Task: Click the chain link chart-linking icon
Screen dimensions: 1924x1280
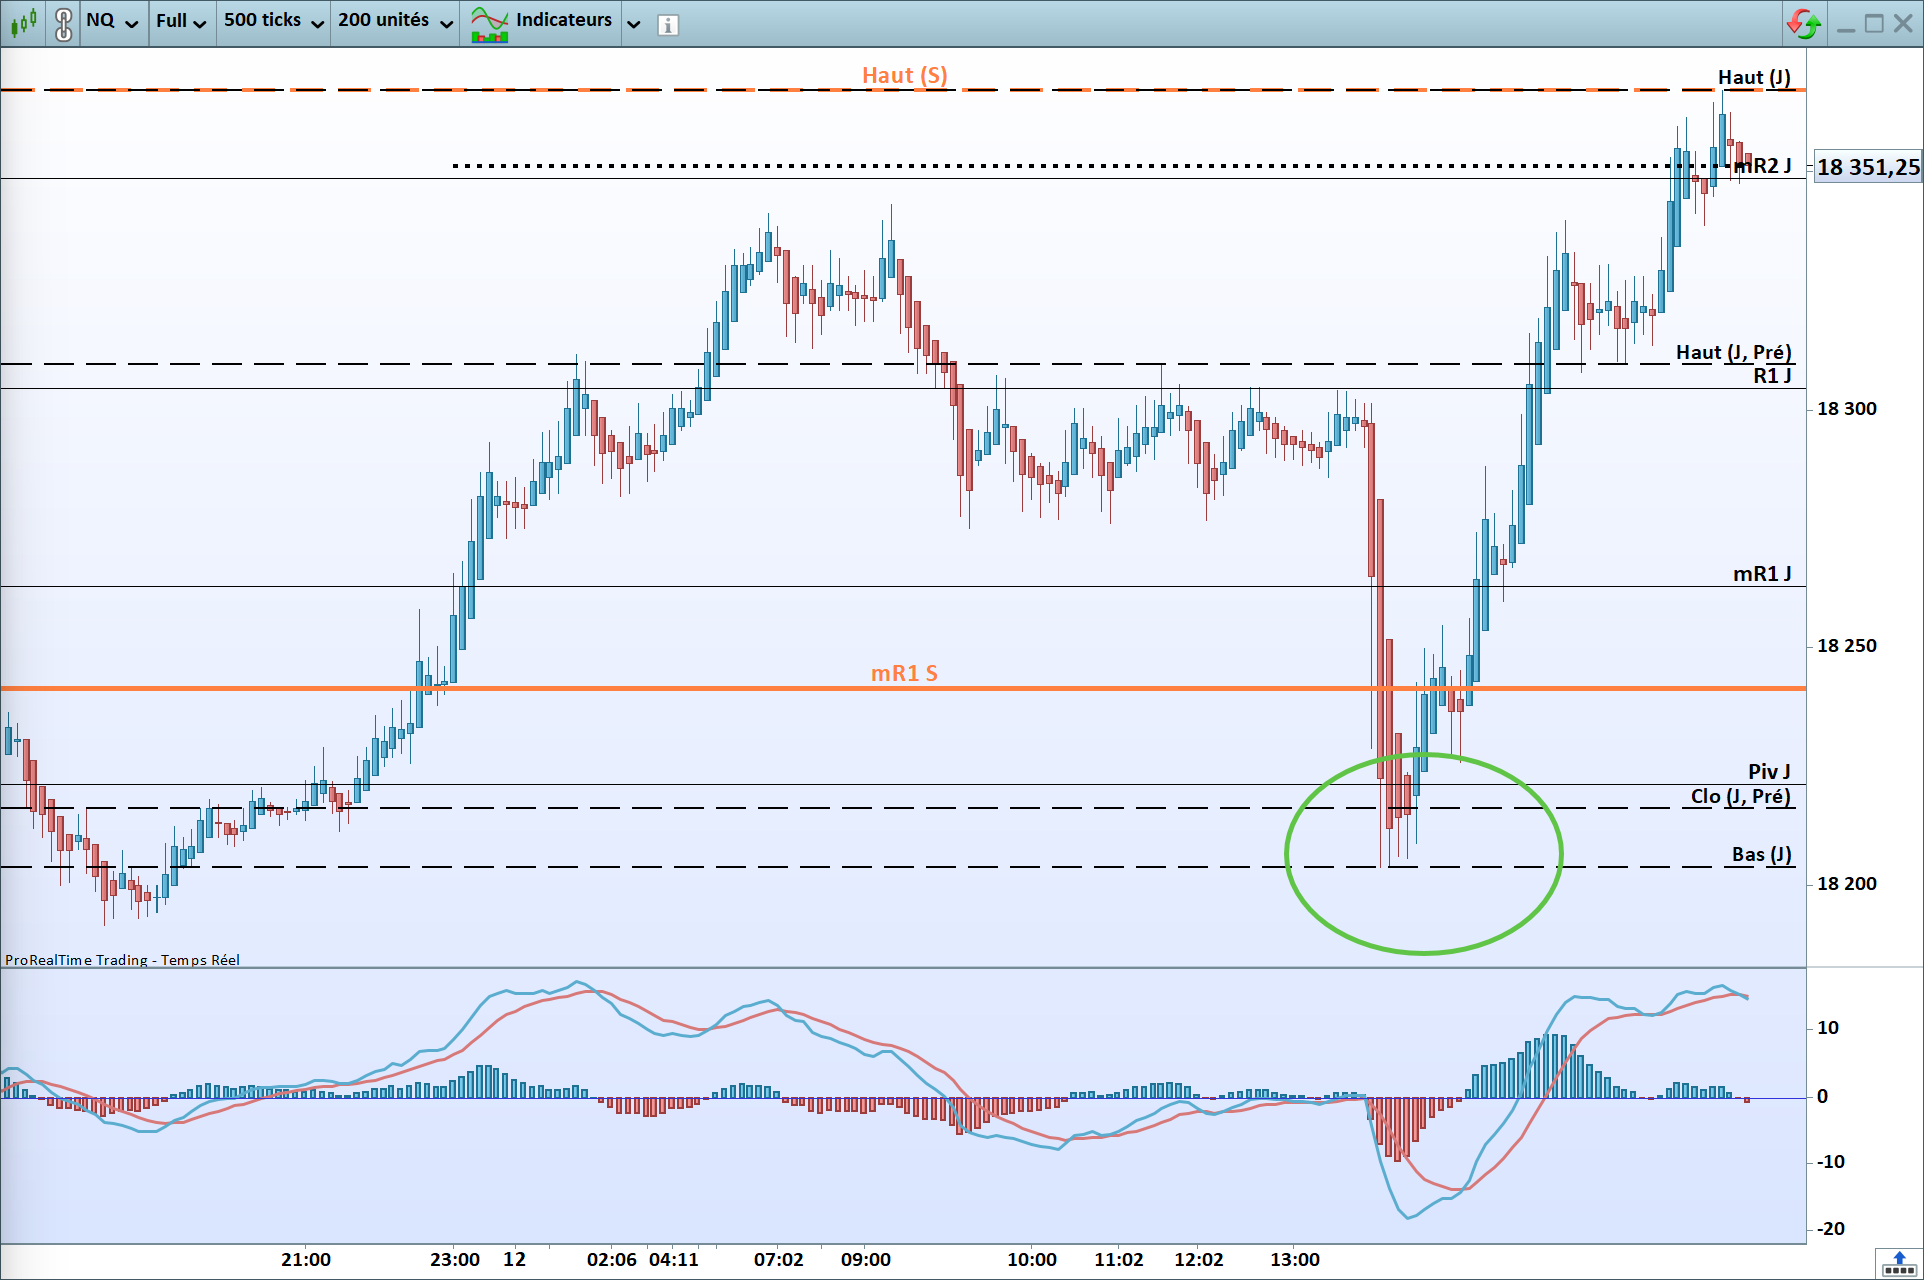Action: pyautogui.click(x=63, y=23)
